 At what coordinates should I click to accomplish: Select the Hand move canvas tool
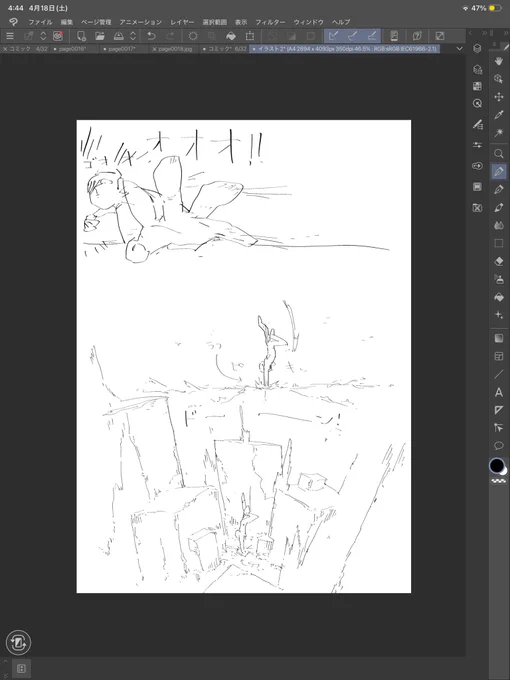click(x=499, y=61)
